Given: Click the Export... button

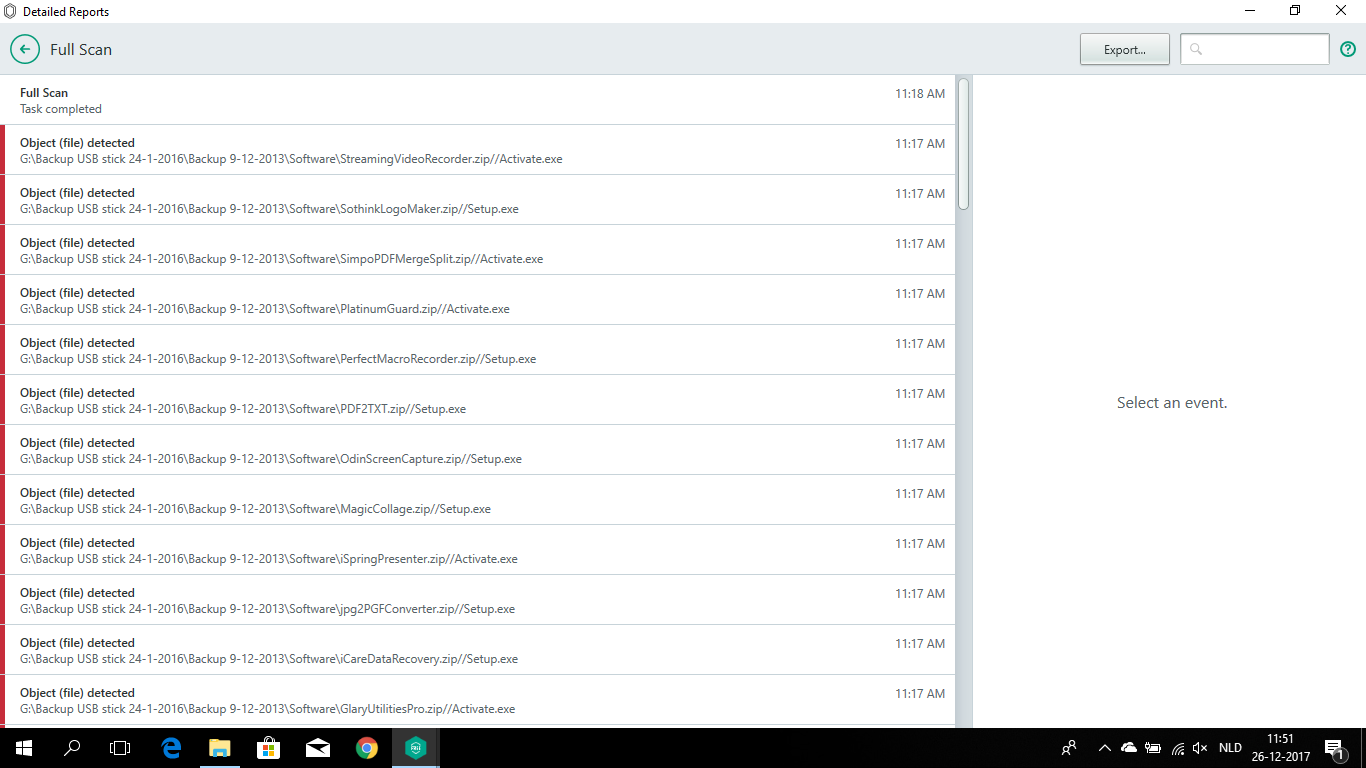Looking at the screenshot, I should tap(1125, 49).
